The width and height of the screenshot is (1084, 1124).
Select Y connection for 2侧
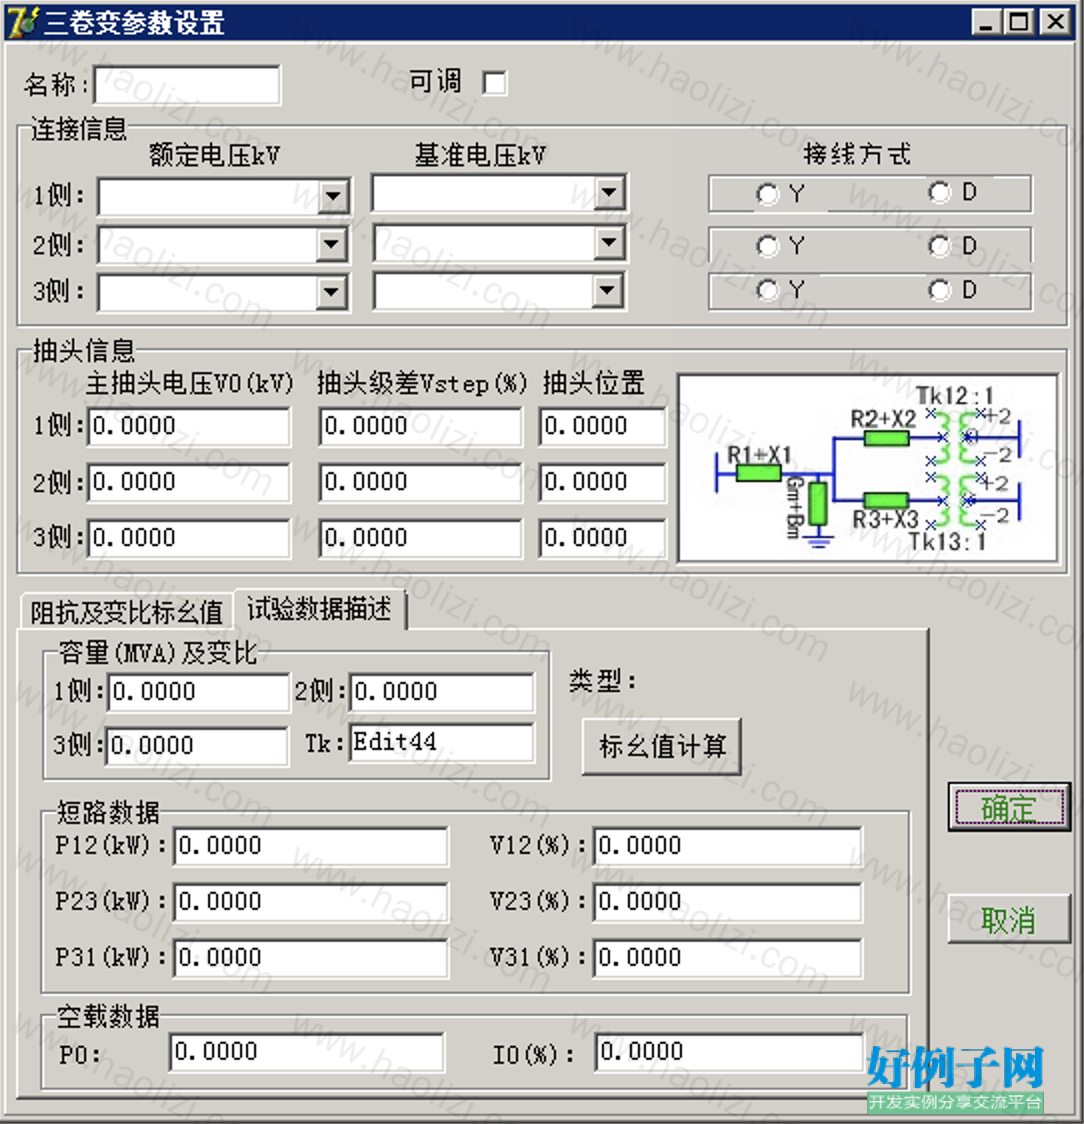pyautogui.click(x=767, y=247)
